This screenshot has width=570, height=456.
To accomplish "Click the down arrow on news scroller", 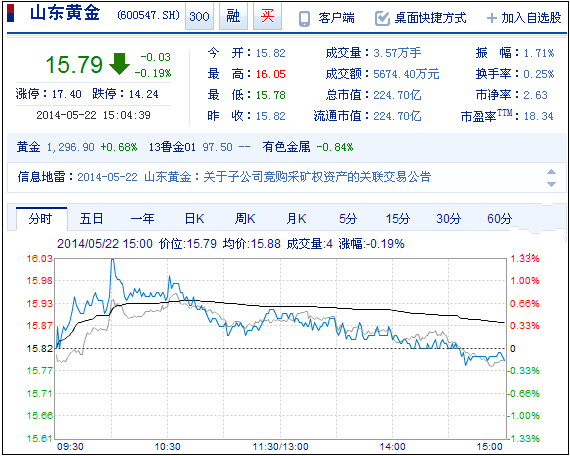I will click(551, 184).
